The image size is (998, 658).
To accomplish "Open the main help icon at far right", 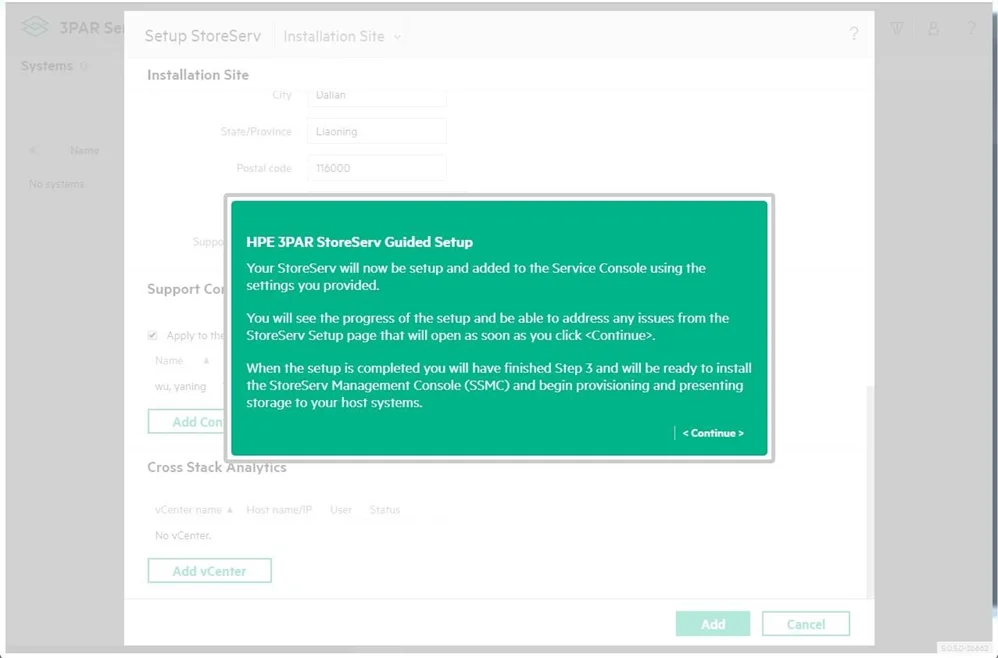I will point(971,29).
